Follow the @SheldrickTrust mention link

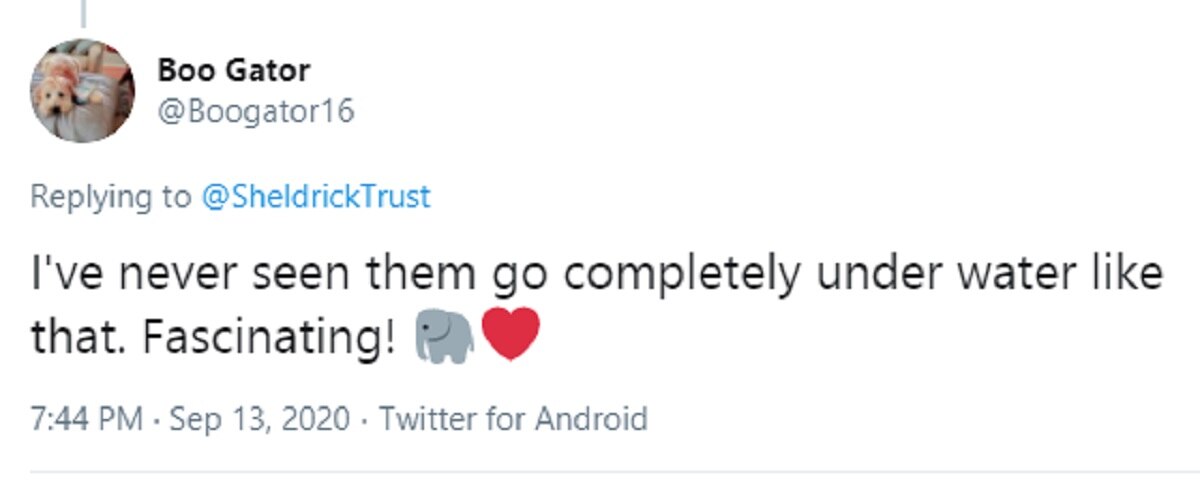pyautogui.click(x=316, y=195)
